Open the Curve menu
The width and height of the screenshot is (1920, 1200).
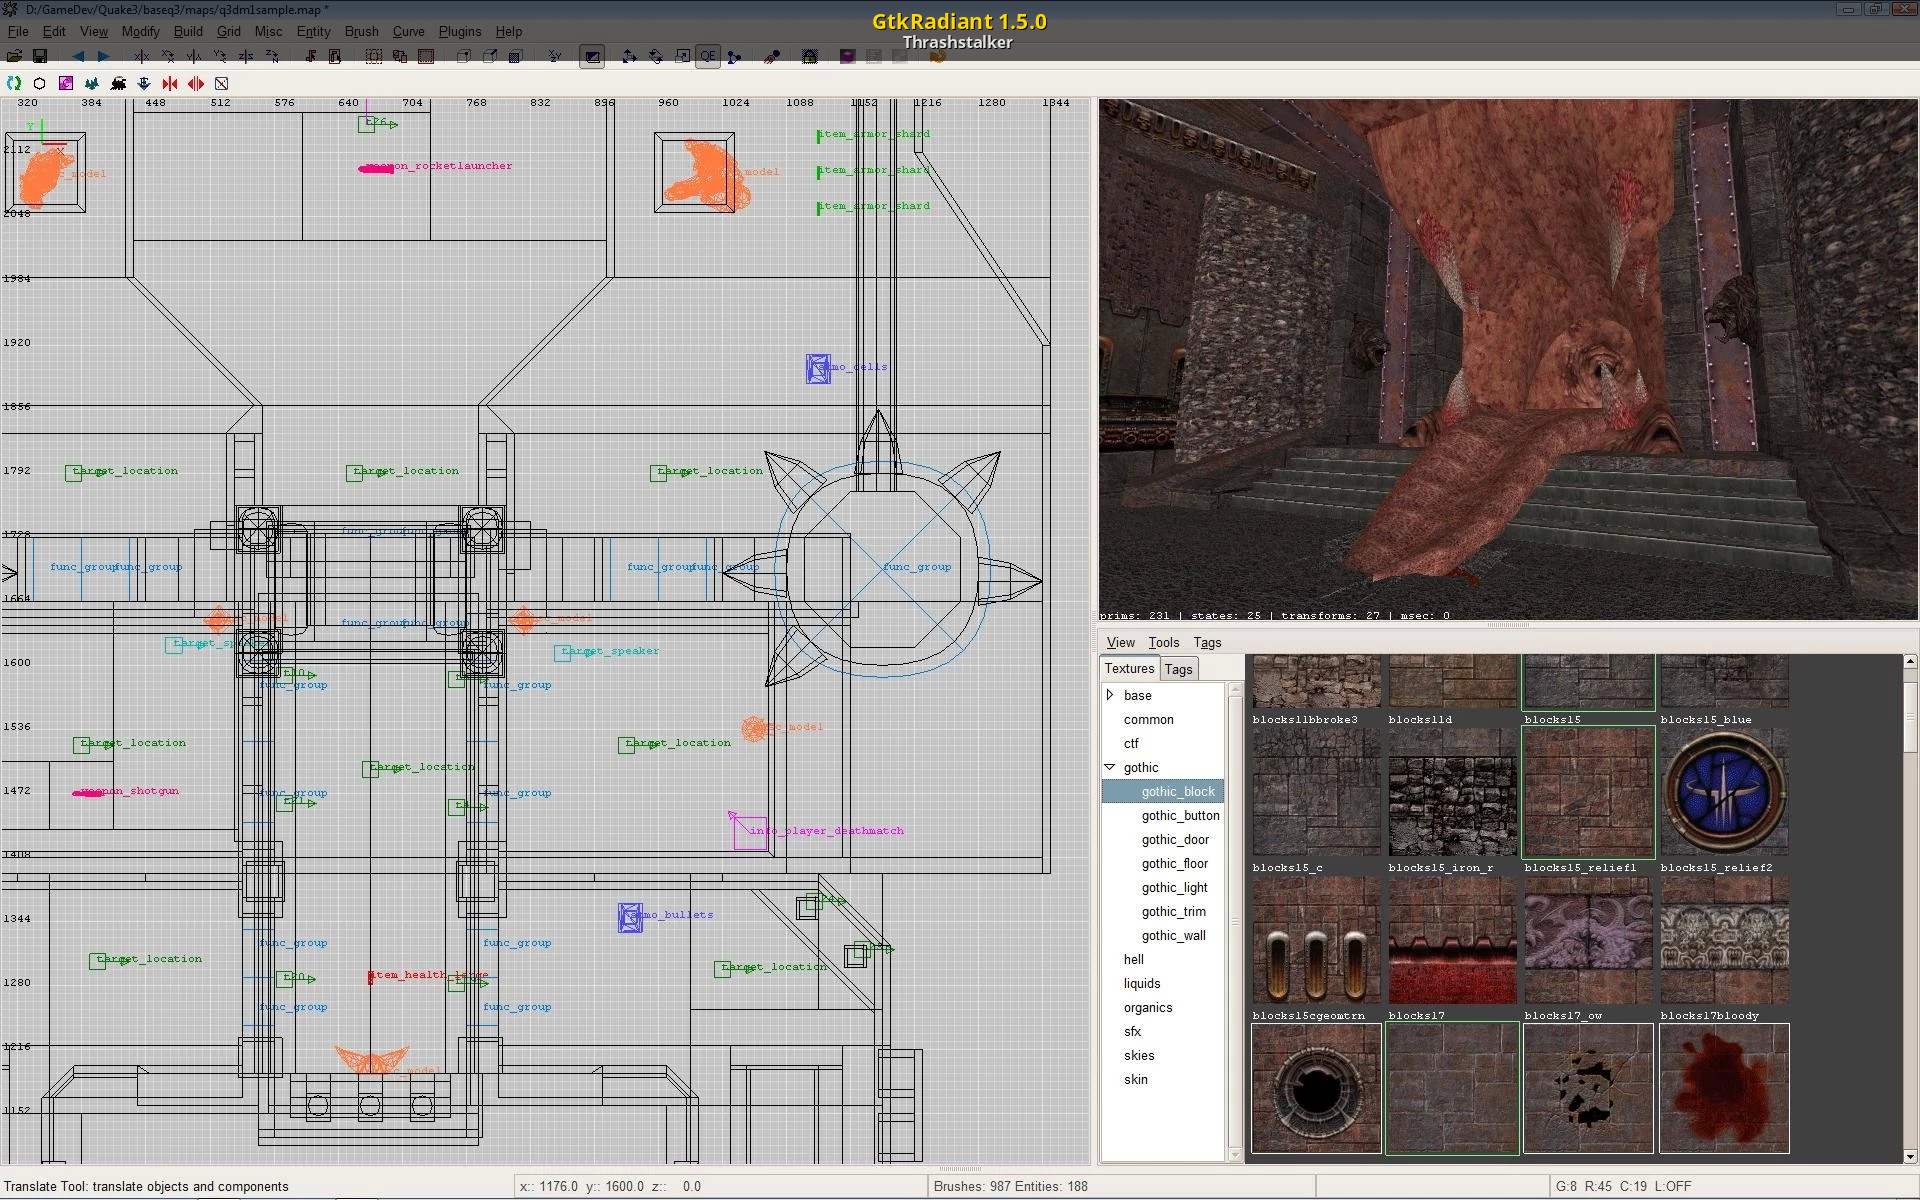click(x=409, y=31)
